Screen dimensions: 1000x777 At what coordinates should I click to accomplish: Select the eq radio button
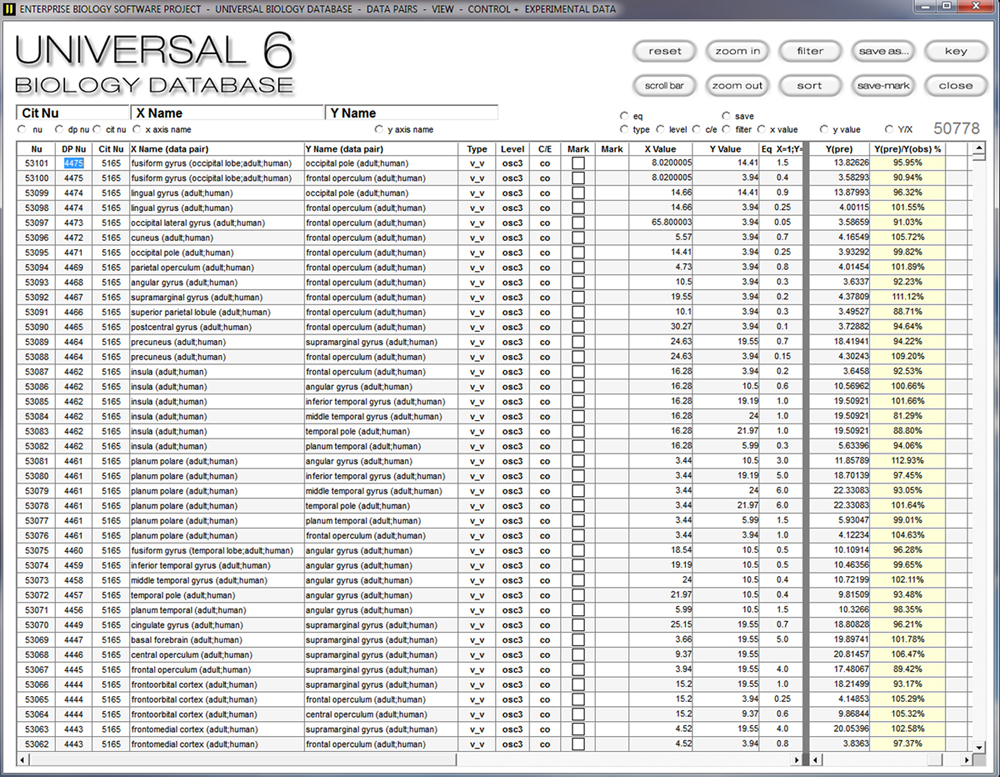(x=624, y=116)
